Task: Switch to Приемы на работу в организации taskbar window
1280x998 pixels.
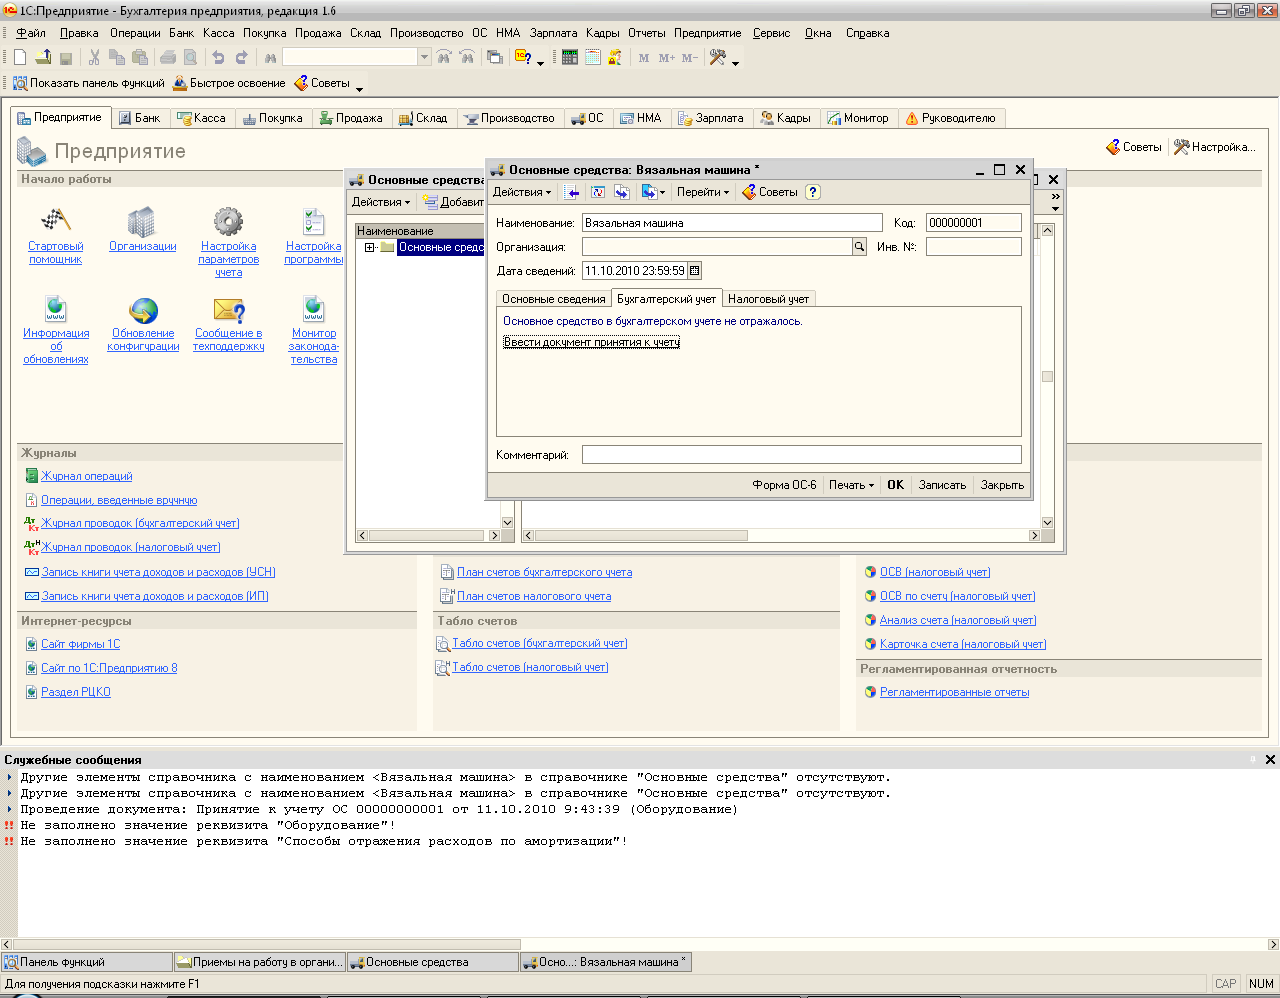Action: pos(260,962)
